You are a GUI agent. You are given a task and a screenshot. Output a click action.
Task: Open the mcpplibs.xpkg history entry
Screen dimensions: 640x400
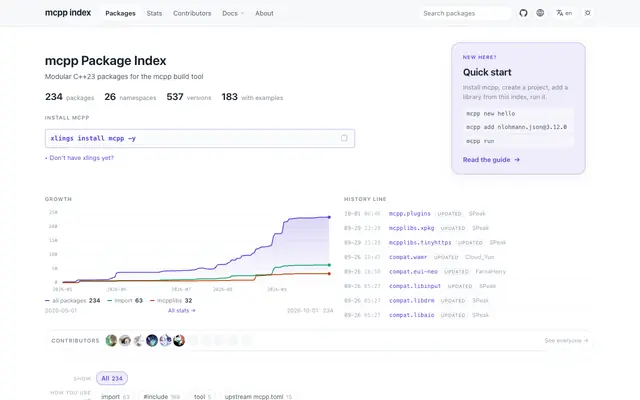(x=411, y=228)
